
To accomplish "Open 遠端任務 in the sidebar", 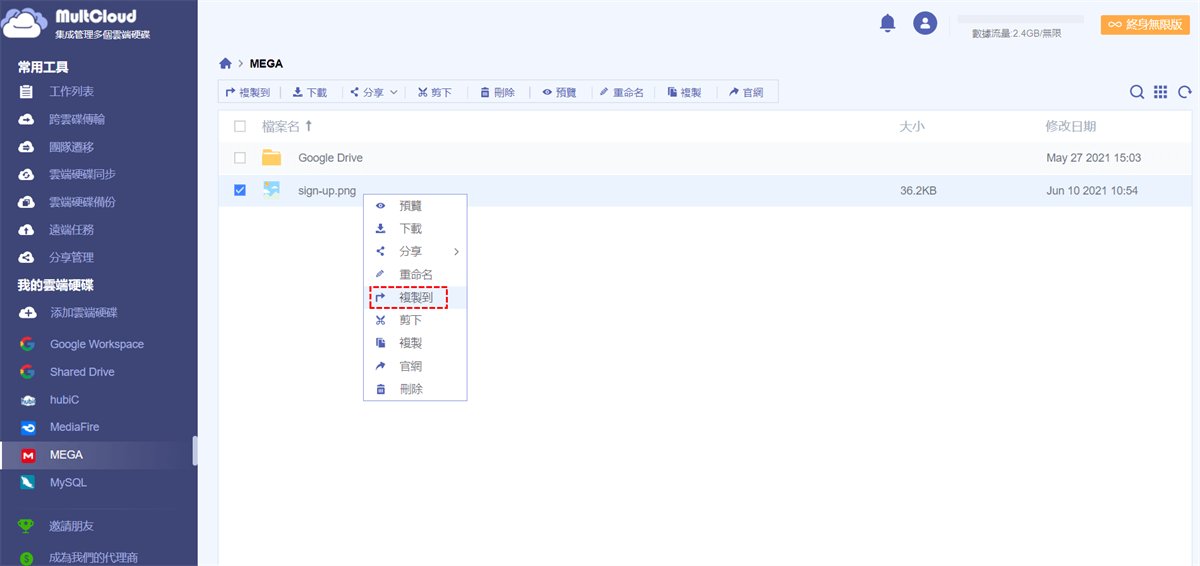I will [71, 230].
